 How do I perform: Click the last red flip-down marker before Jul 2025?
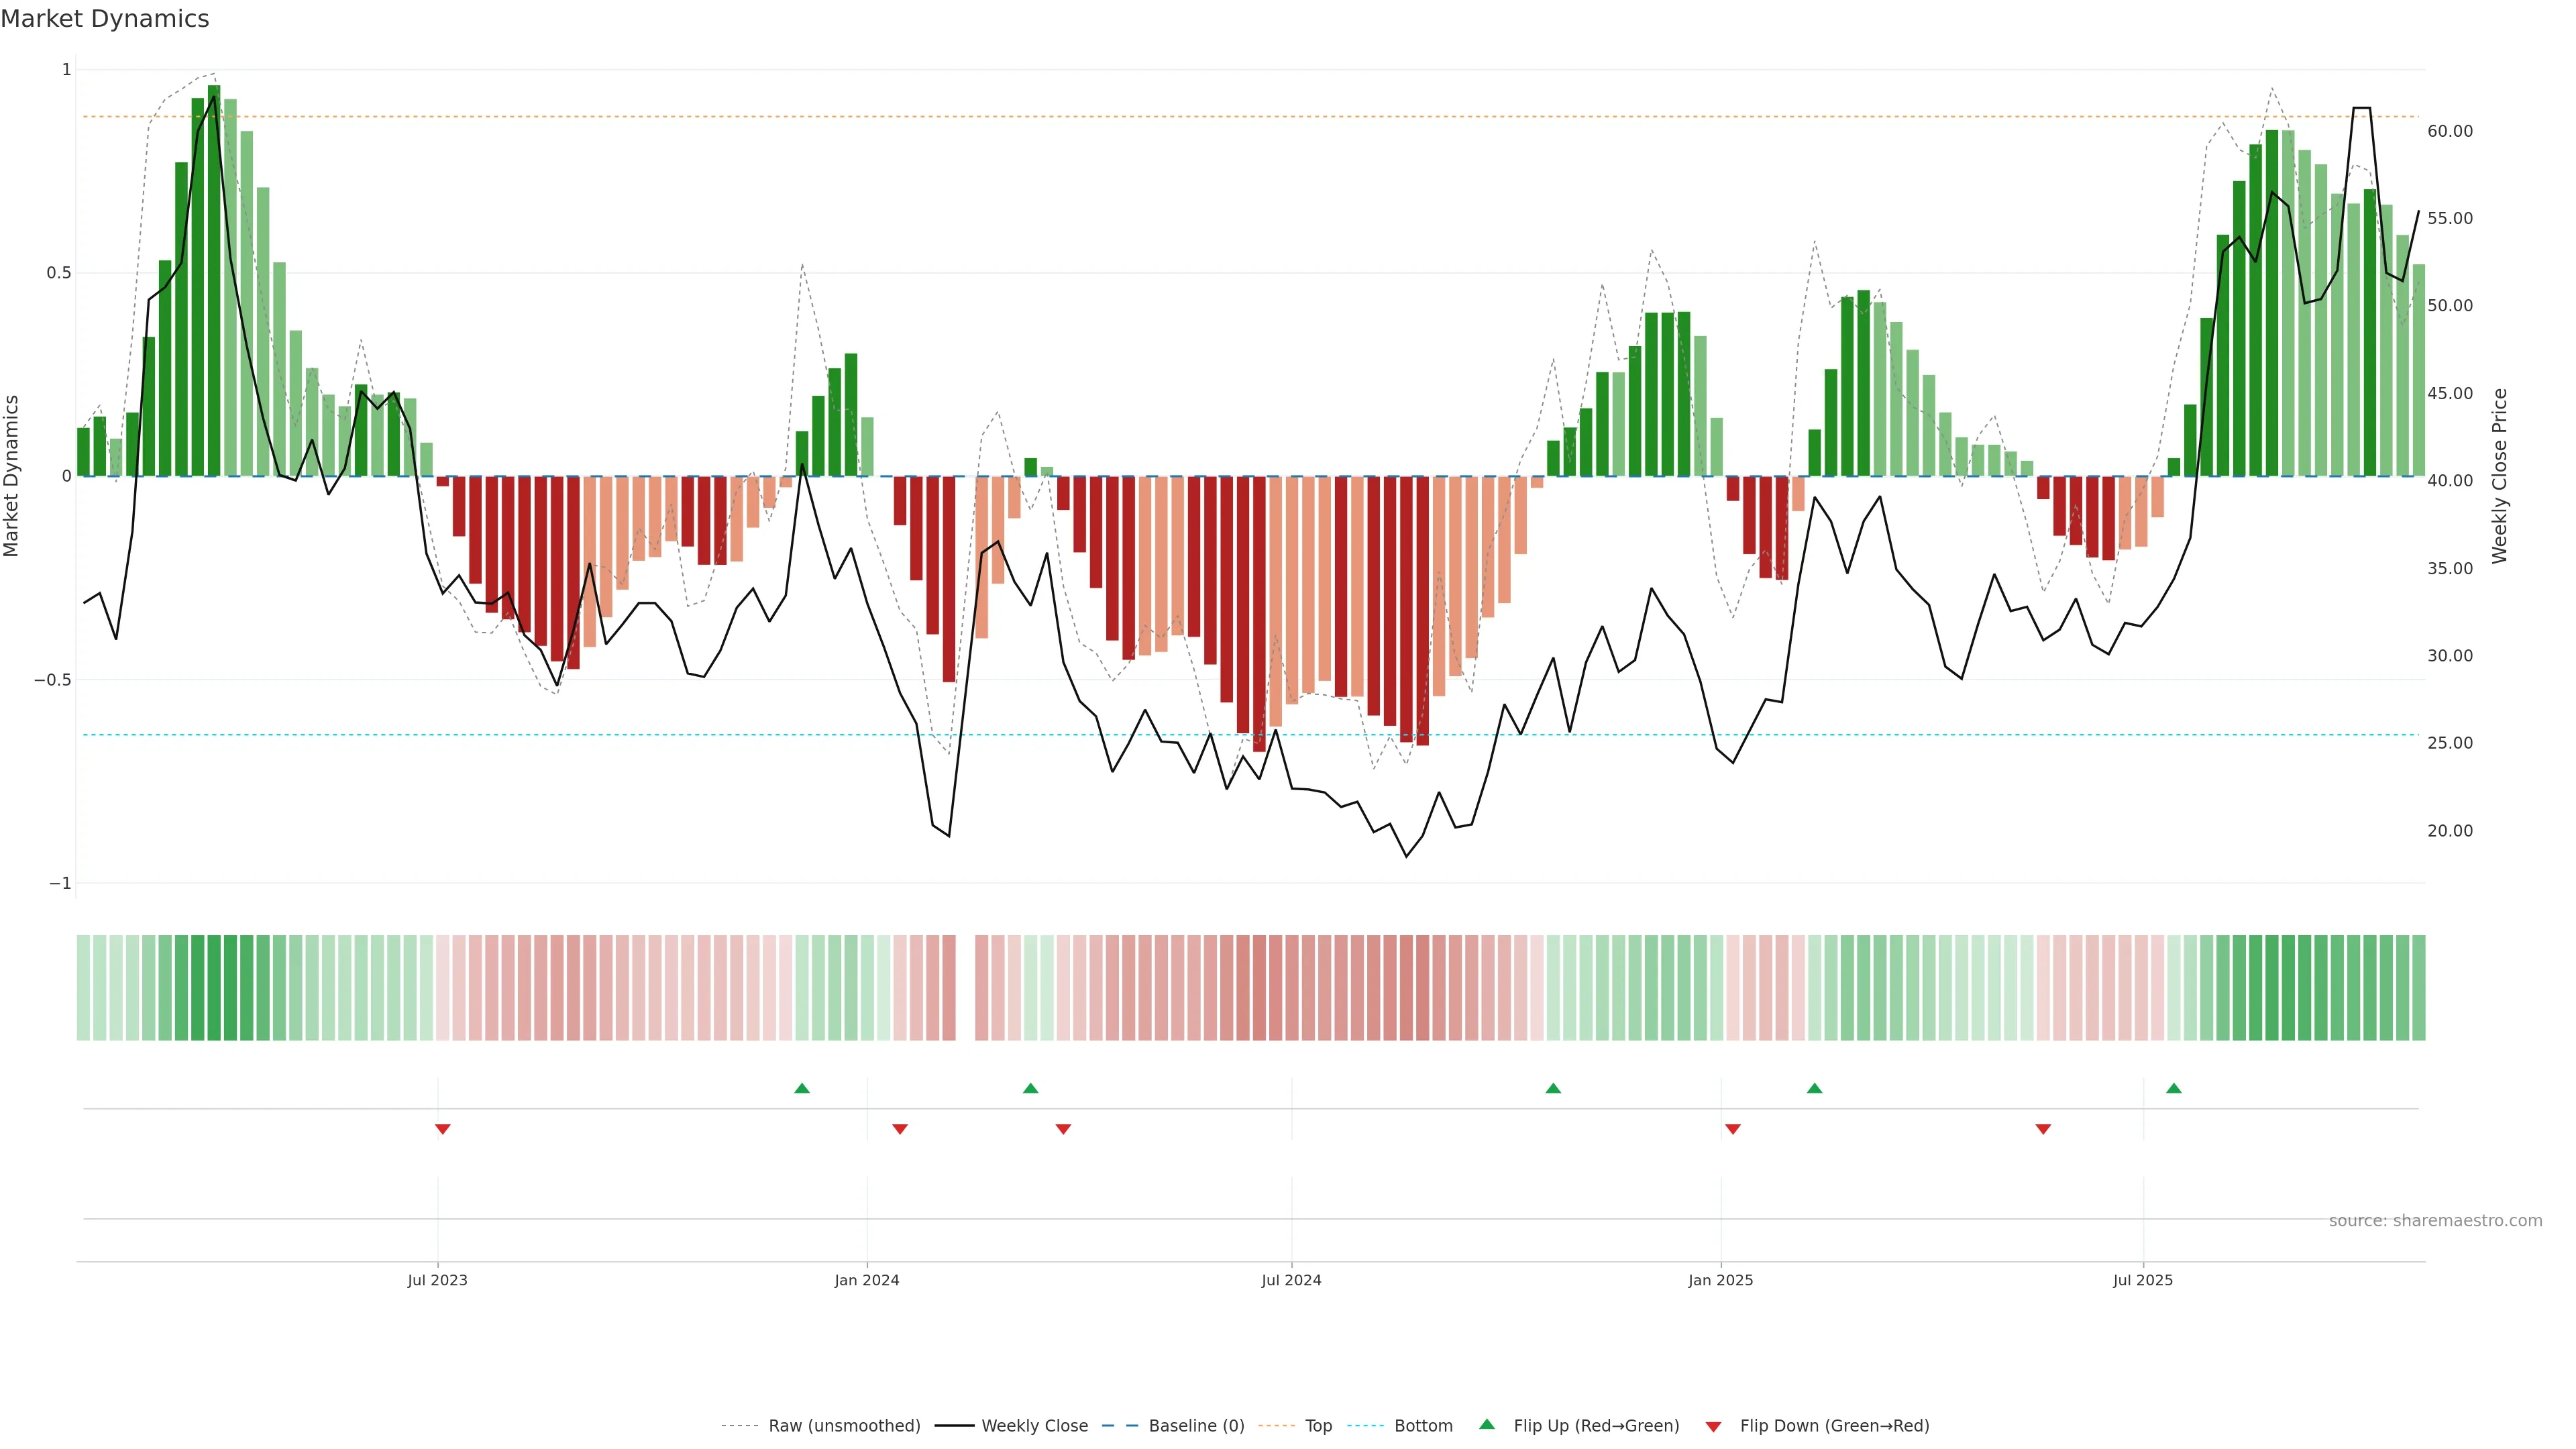tap(2043, 1129)
